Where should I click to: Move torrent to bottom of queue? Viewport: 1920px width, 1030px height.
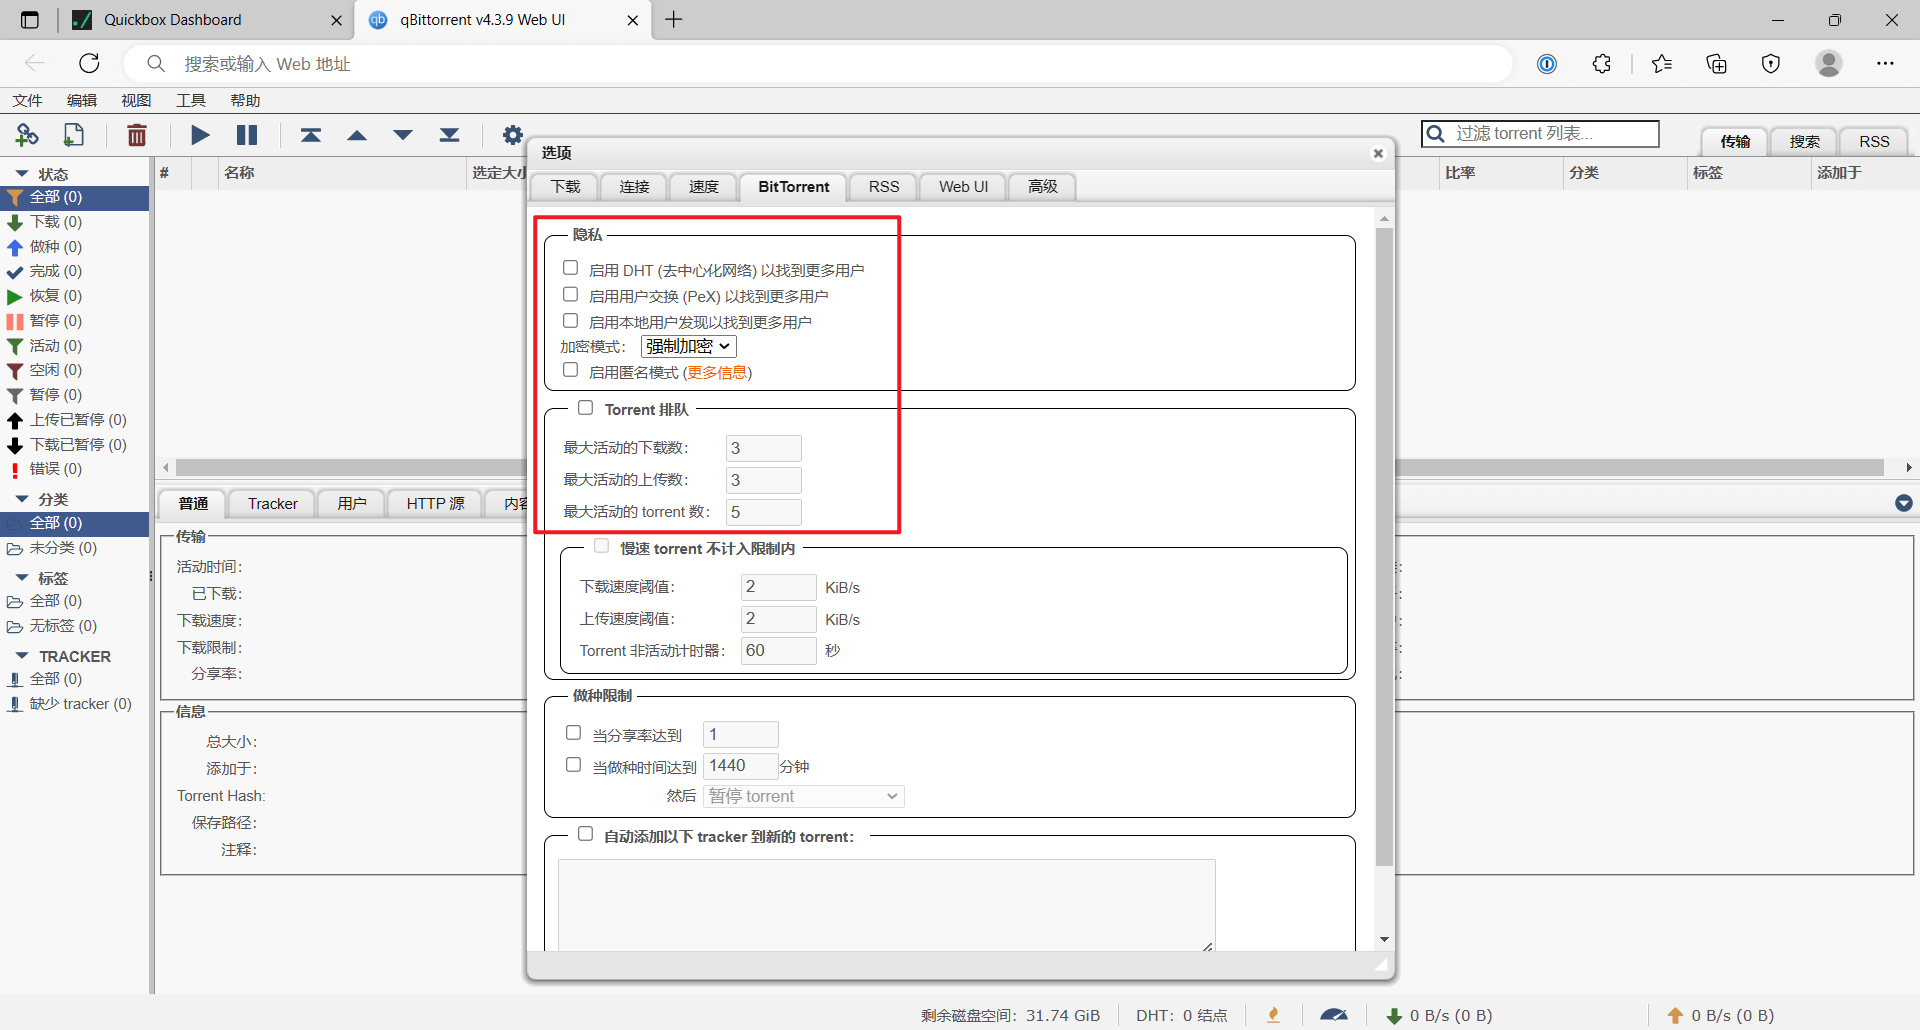449,135
